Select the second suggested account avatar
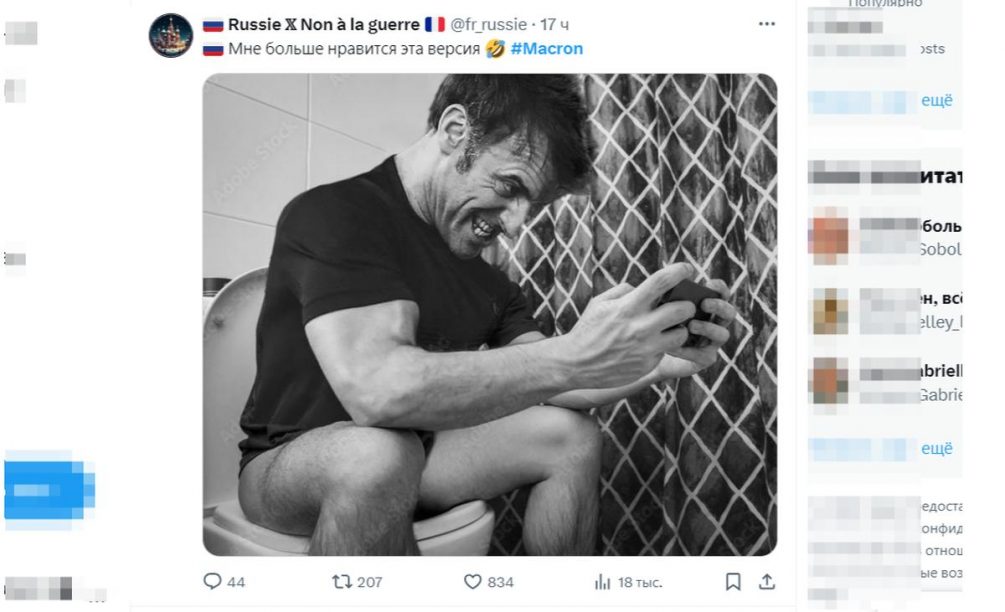The width and height of the screenshot is (1005, 612). [829, 310]
